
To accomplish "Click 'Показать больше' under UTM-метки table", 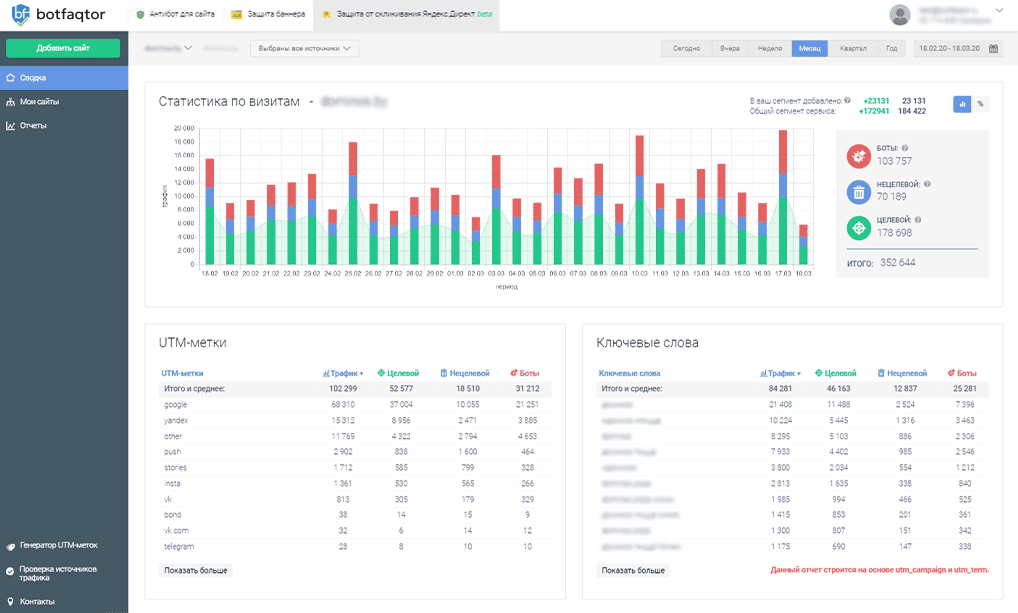I will [x=196, y=570].
